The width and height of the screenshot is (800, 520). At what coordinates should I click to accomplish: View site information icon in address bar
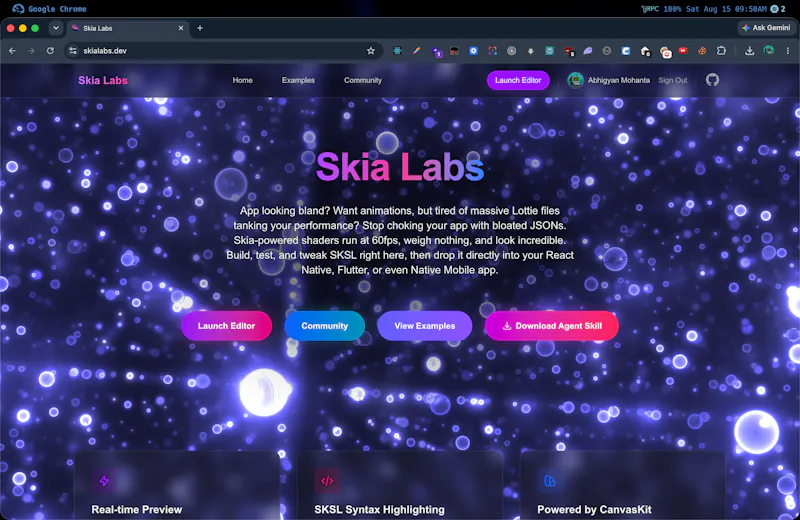(x=73, y=51)
